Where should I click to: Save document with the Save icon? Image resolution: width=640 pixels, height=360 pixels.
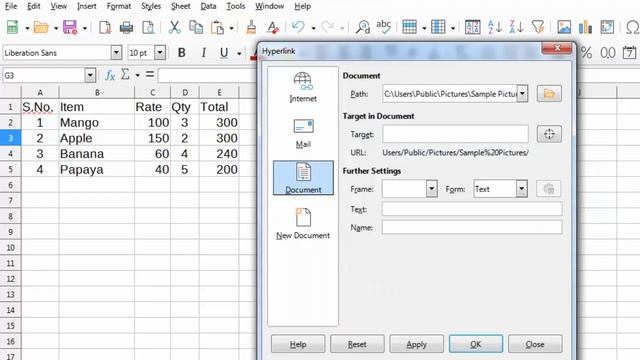pyautogui.click(x=70, y=28)
